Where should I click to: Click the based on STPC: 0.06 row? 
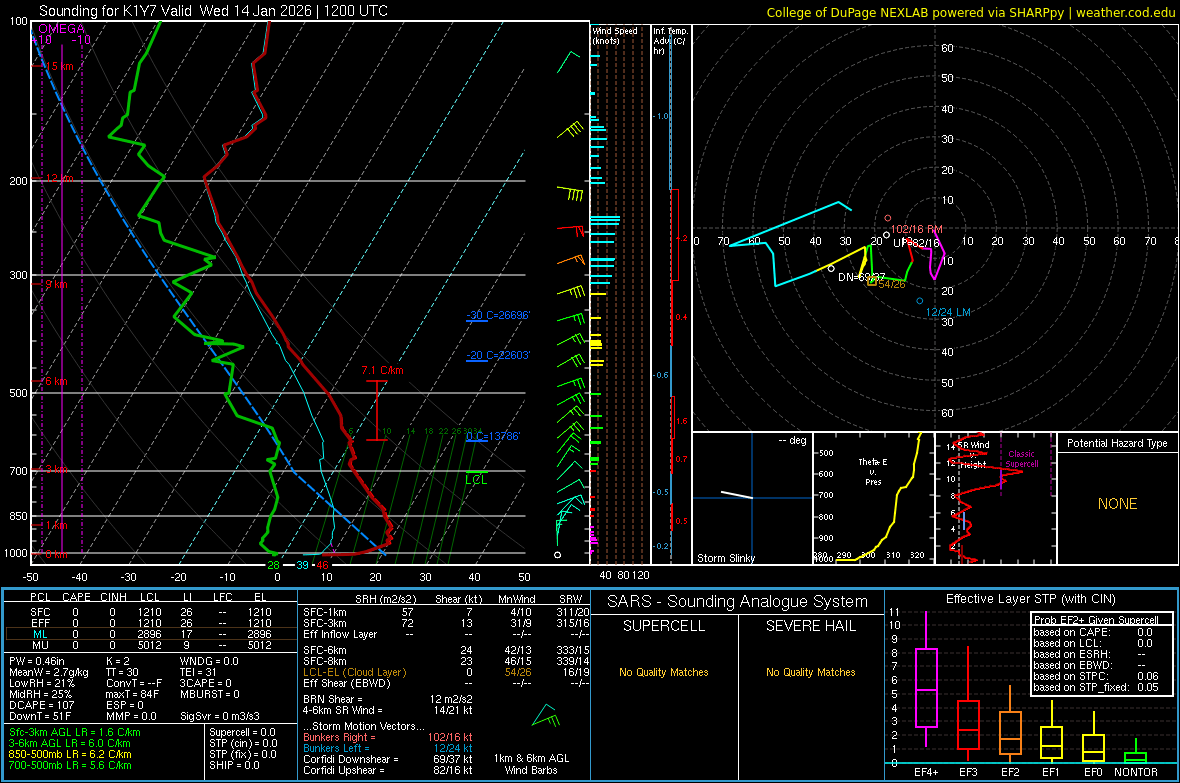coord(1095,676)
